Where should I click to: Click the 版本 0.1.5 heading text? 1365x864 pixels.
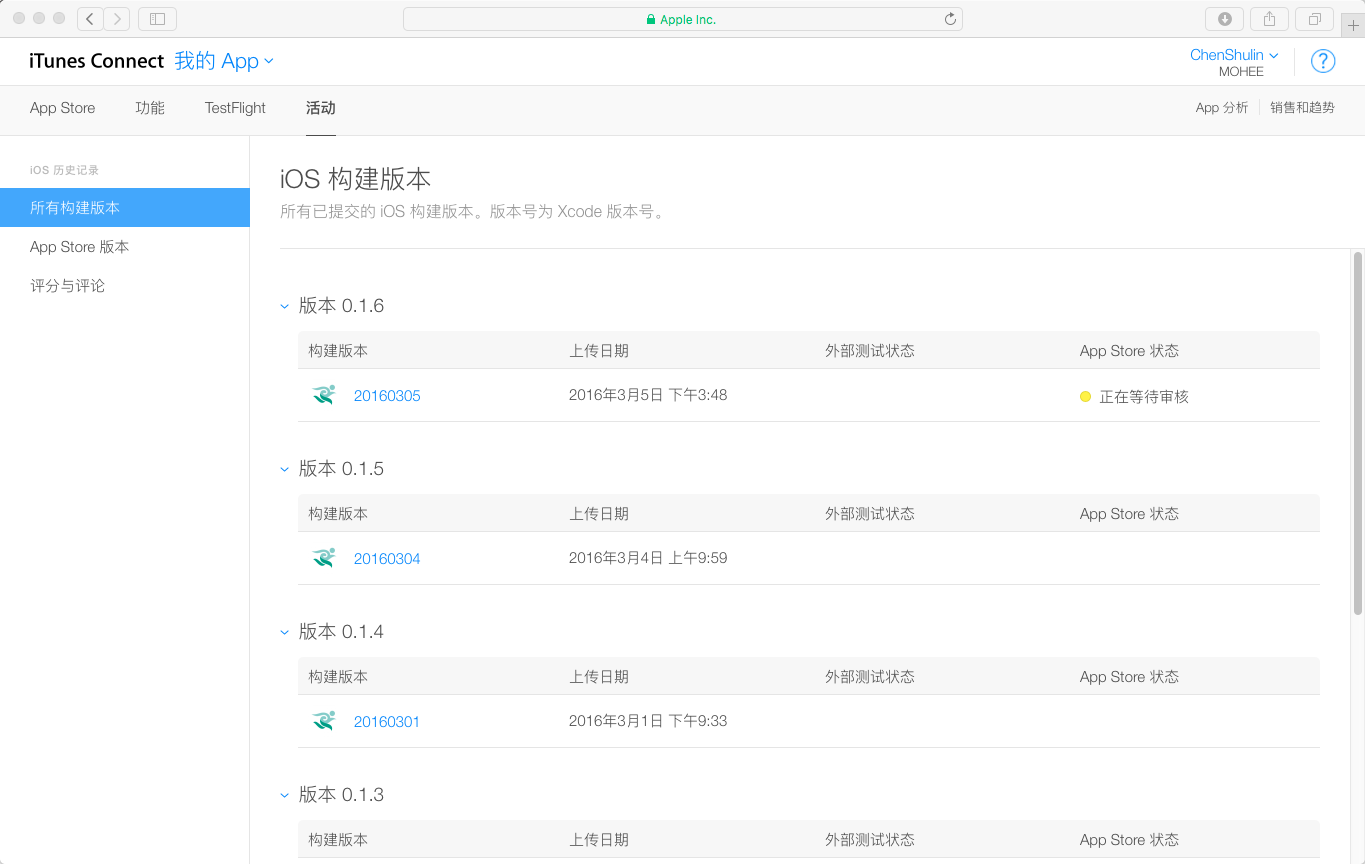point(341,469)
